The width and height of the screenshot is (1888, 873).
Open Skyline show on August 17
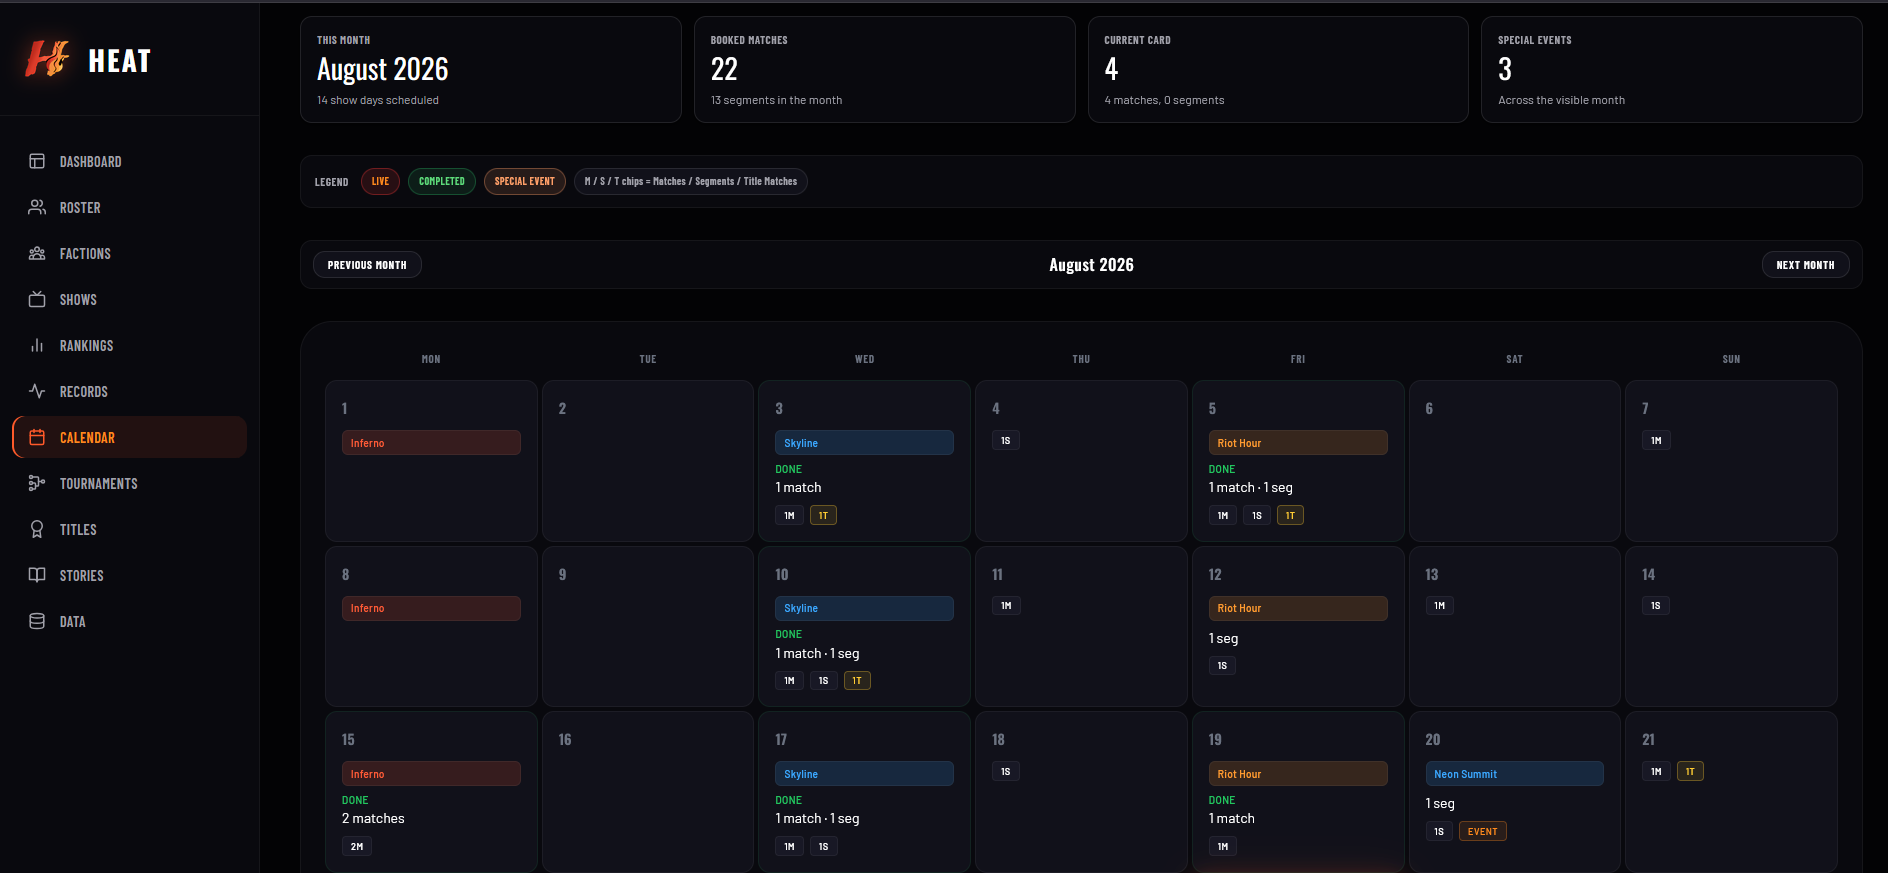(864, 774)
